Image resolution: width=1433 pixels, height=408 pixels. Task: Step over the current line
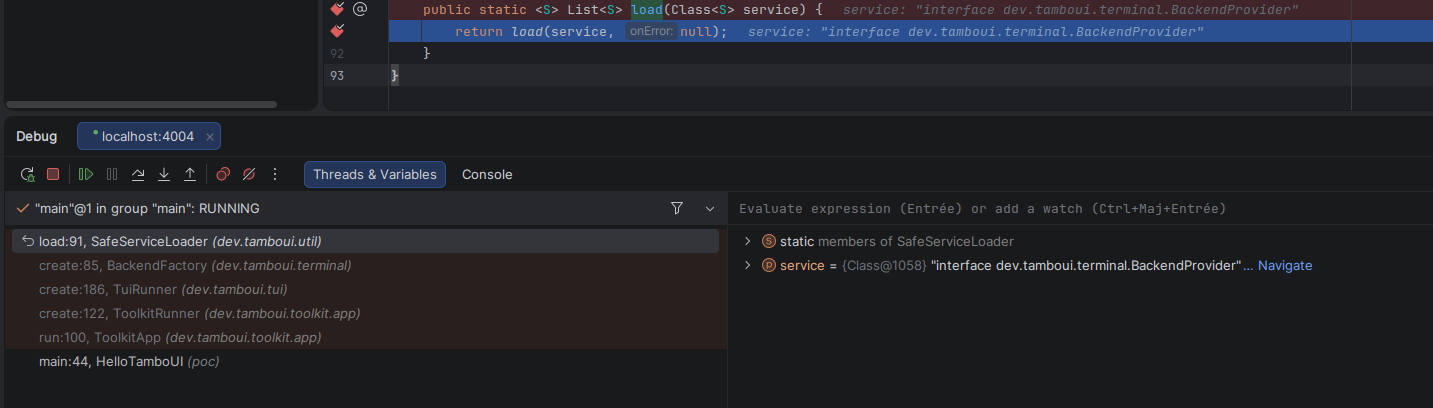pyautogui.click(x=138, y=174)
